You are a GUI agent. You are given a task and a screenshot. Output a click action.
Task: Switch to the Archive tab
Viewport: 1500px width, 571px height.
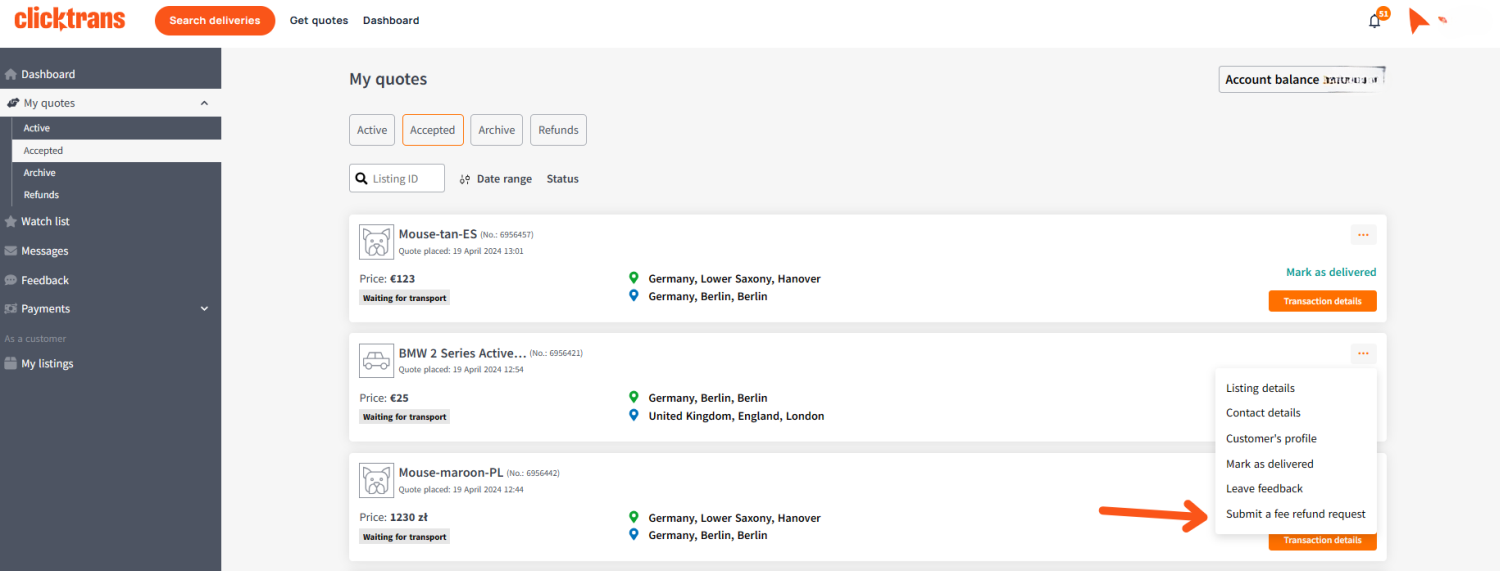496,130
